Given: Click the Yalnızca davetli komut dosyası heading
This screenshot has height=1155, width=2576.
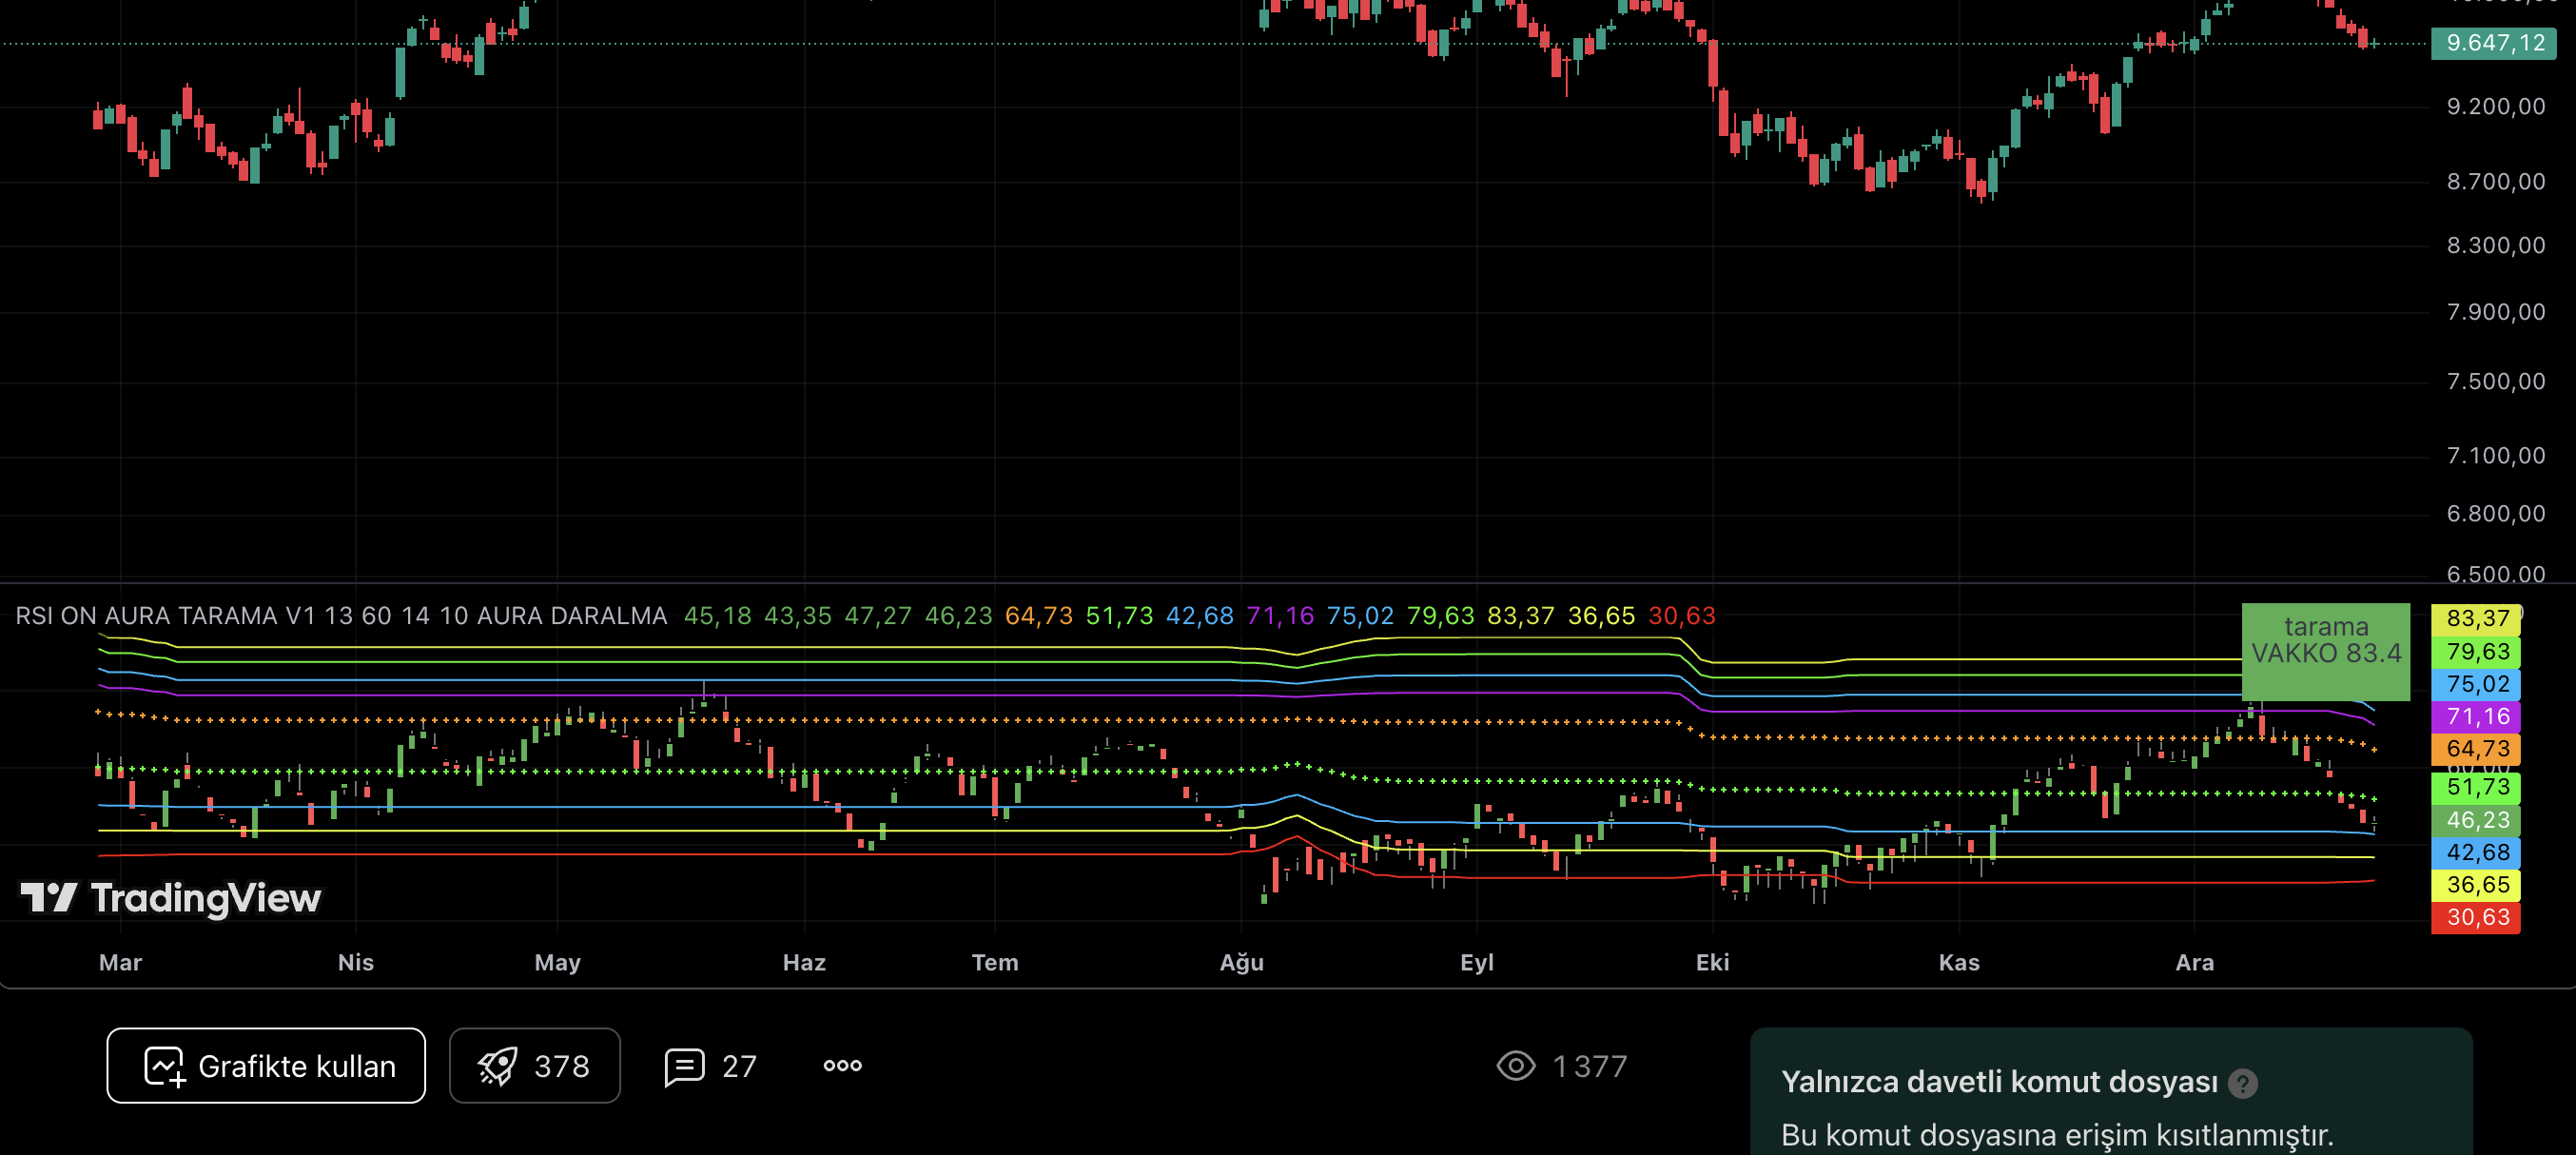Looking at the screenshot, I should coord(1999,1081).
